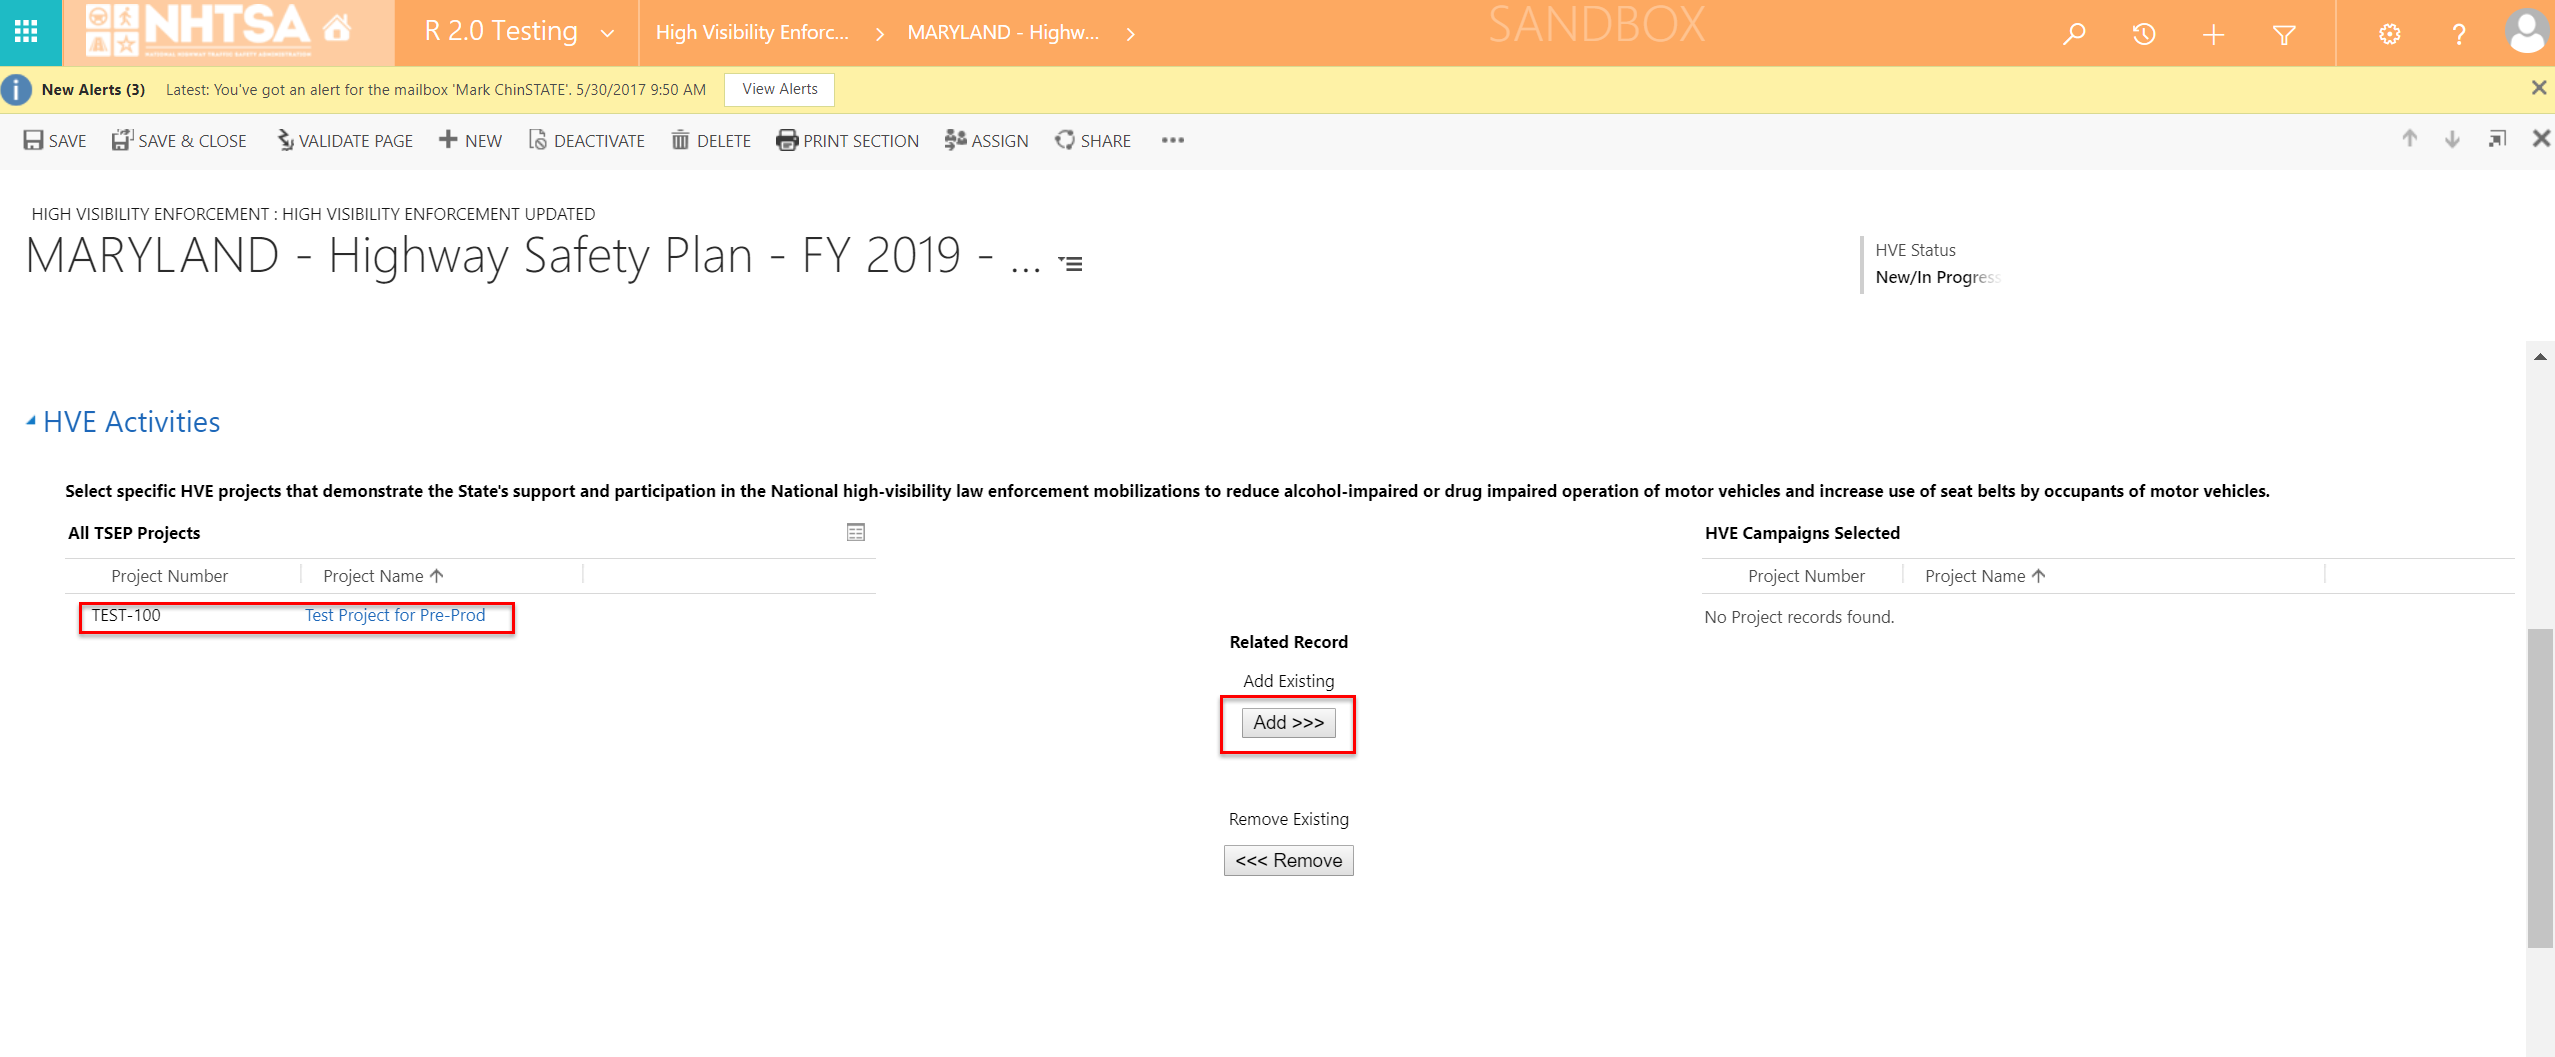2555x1057 pixels.
Task: Open the app launcher waffle icon
Action: (x=27, y=32)
